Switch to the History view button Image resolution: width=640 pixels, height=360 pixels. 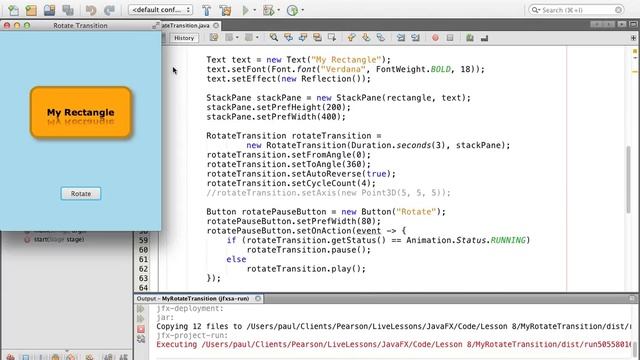coord(184,38)
